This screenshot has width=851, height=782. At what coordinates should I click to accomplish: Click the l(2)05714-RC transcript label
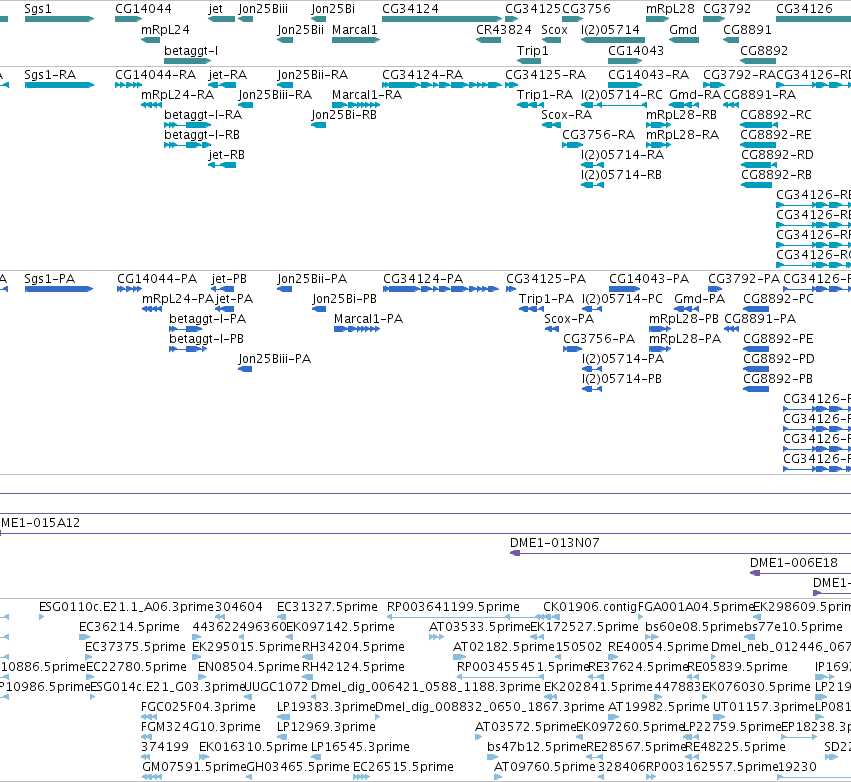coord(621,95)
